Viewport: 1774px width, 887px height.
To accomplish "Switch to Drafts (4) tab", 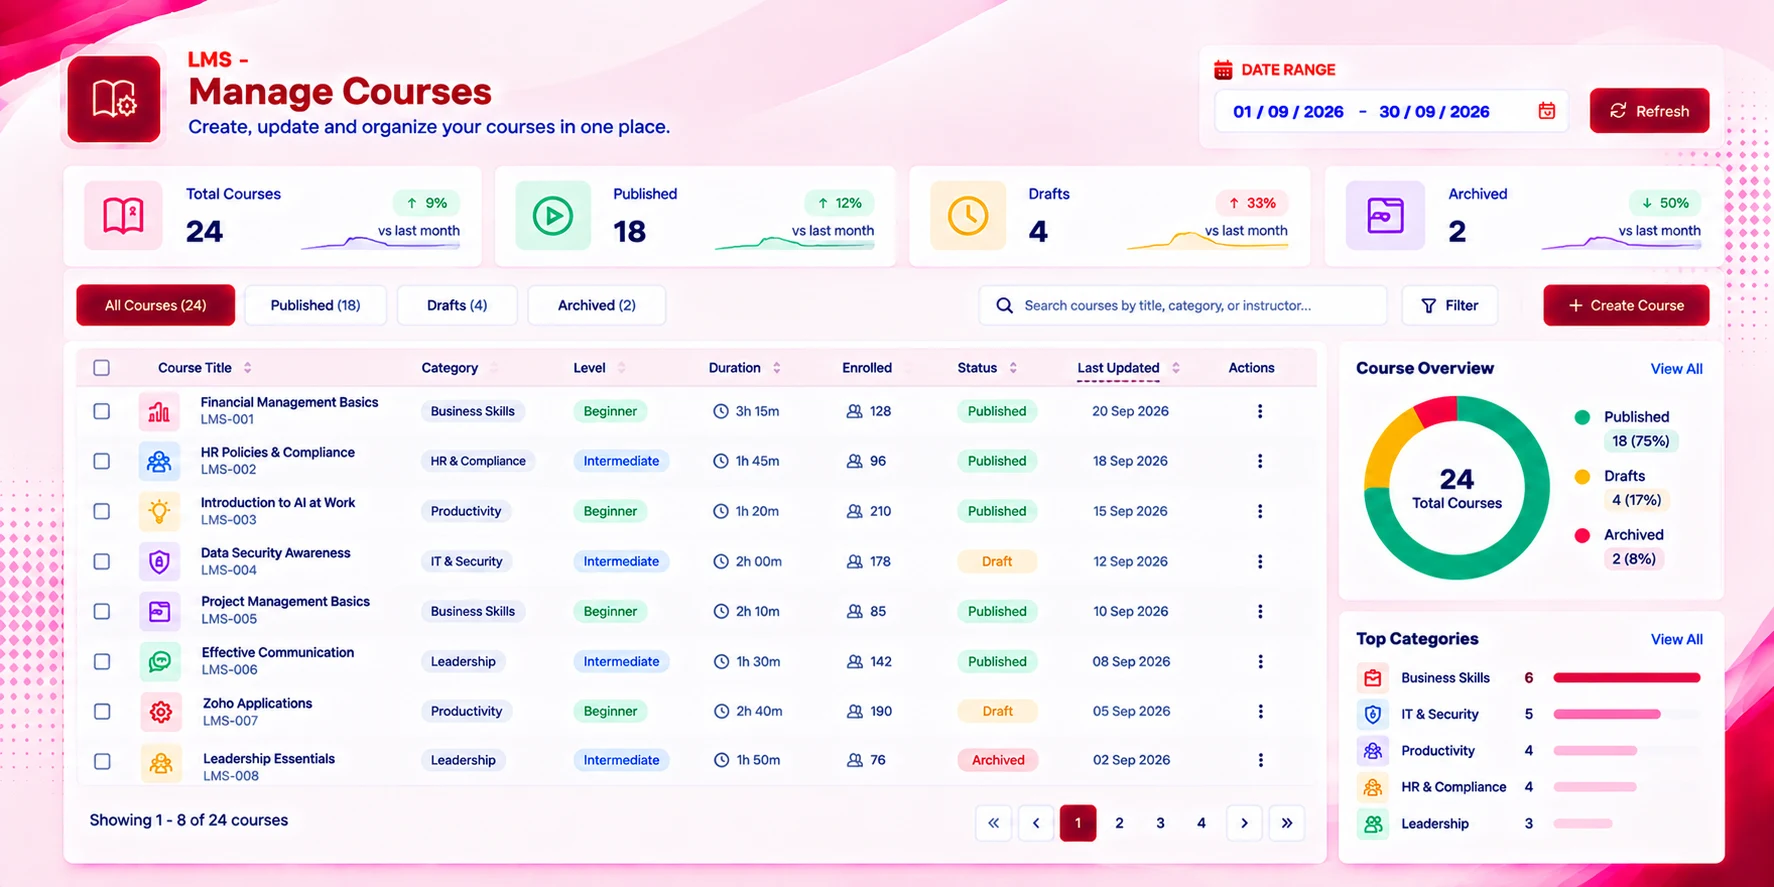I will point(457,305).
